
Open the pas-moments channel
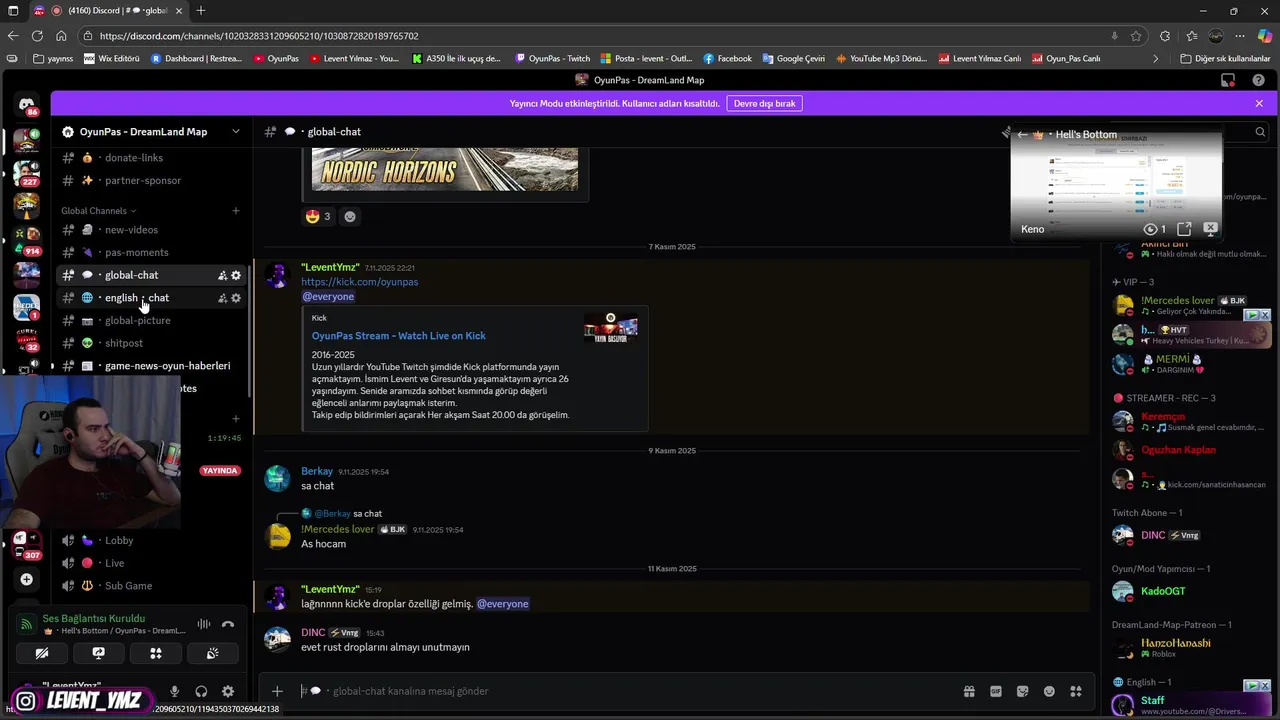pyautogui.click(x=136, y=252)
